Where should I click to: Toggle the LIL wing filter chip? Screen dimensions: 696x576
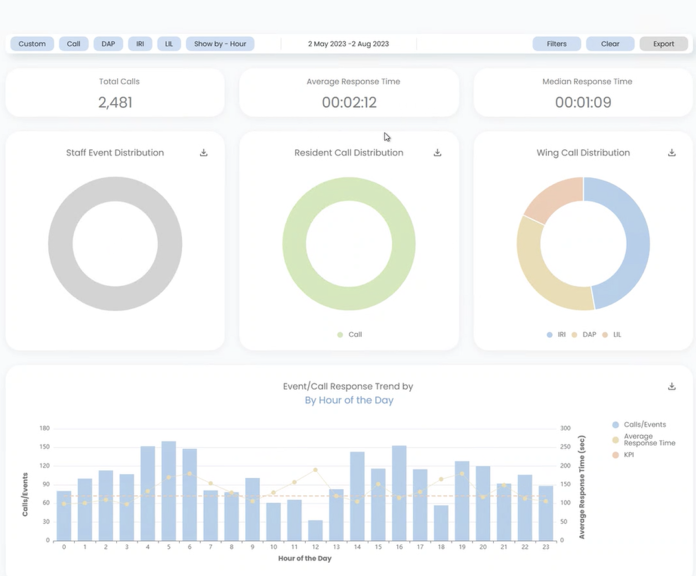169,44
